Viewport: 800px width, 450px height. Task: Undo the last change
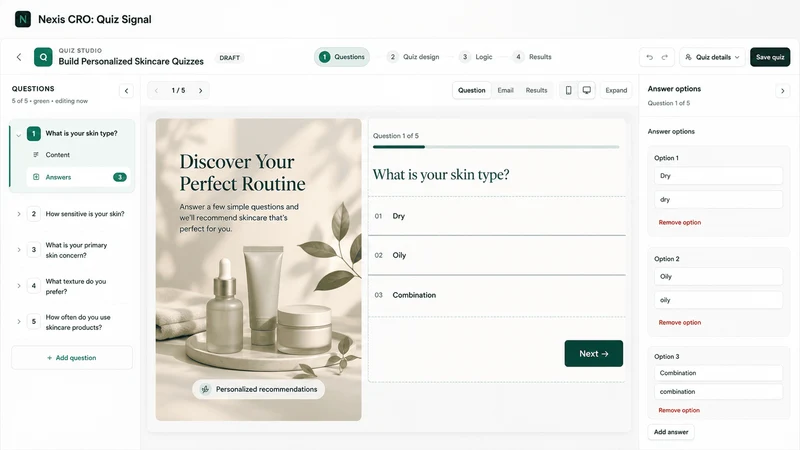(649, 57)
